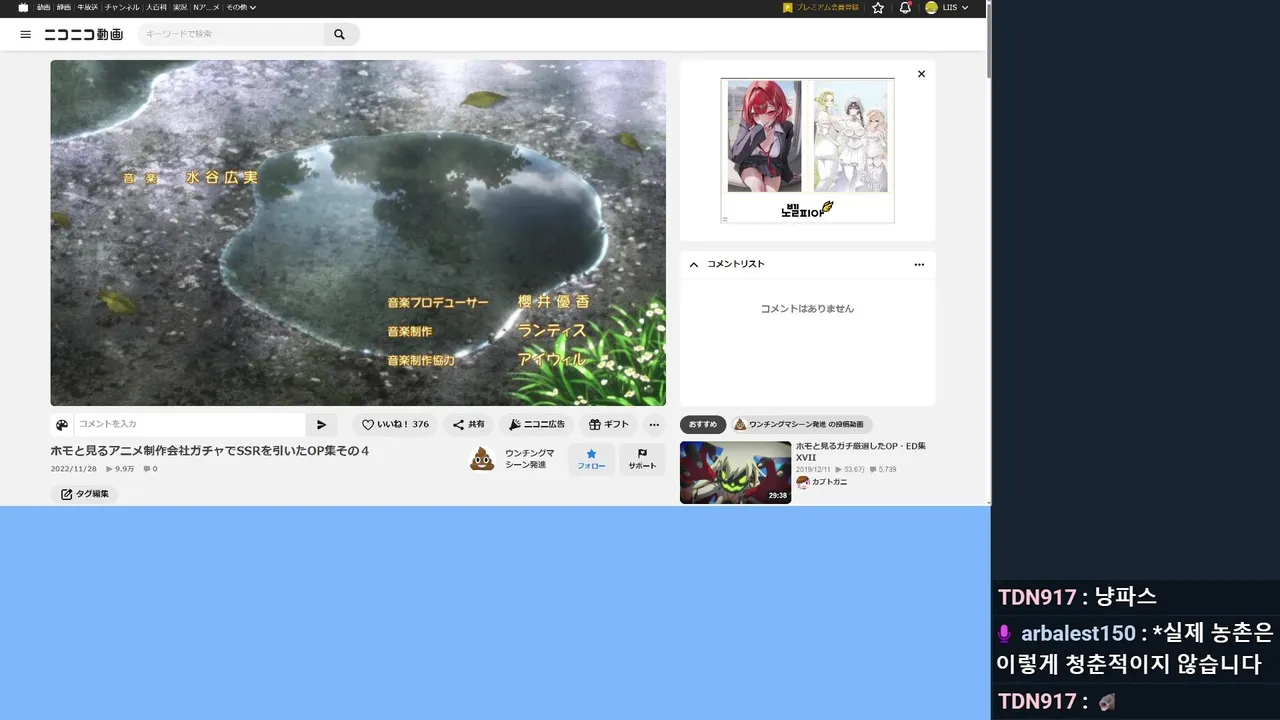
Task: Close the advertisement with the X
Action: 921,74
